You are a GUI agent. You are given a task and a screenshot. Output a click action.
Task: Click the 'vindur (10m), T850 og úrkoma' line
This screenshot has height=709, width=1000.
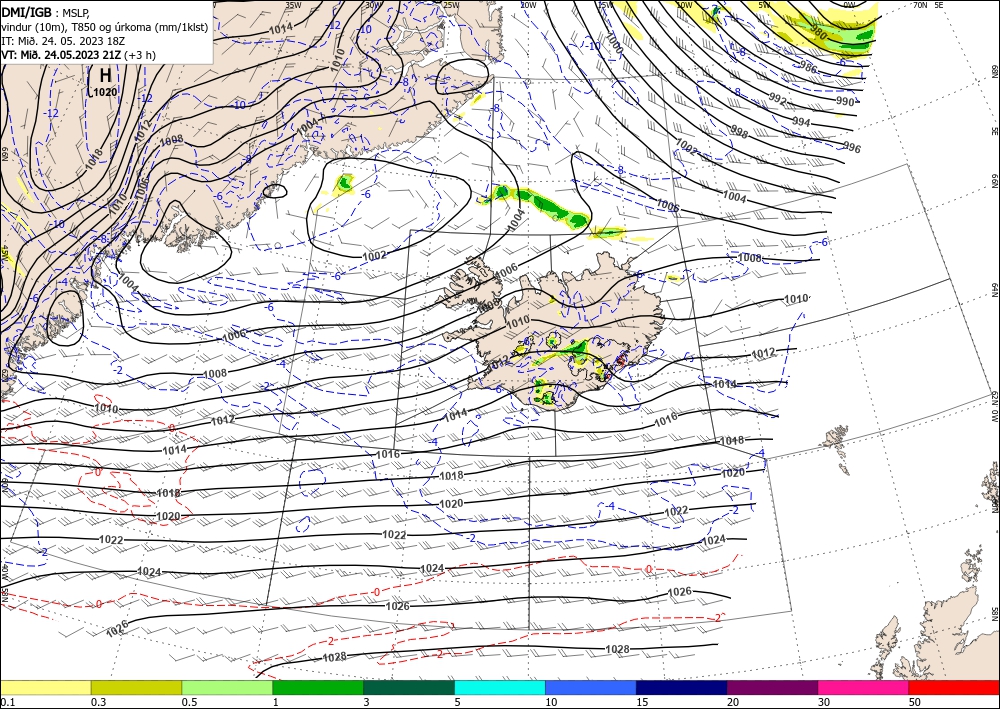pyautogui.click(x=105, y=26)
